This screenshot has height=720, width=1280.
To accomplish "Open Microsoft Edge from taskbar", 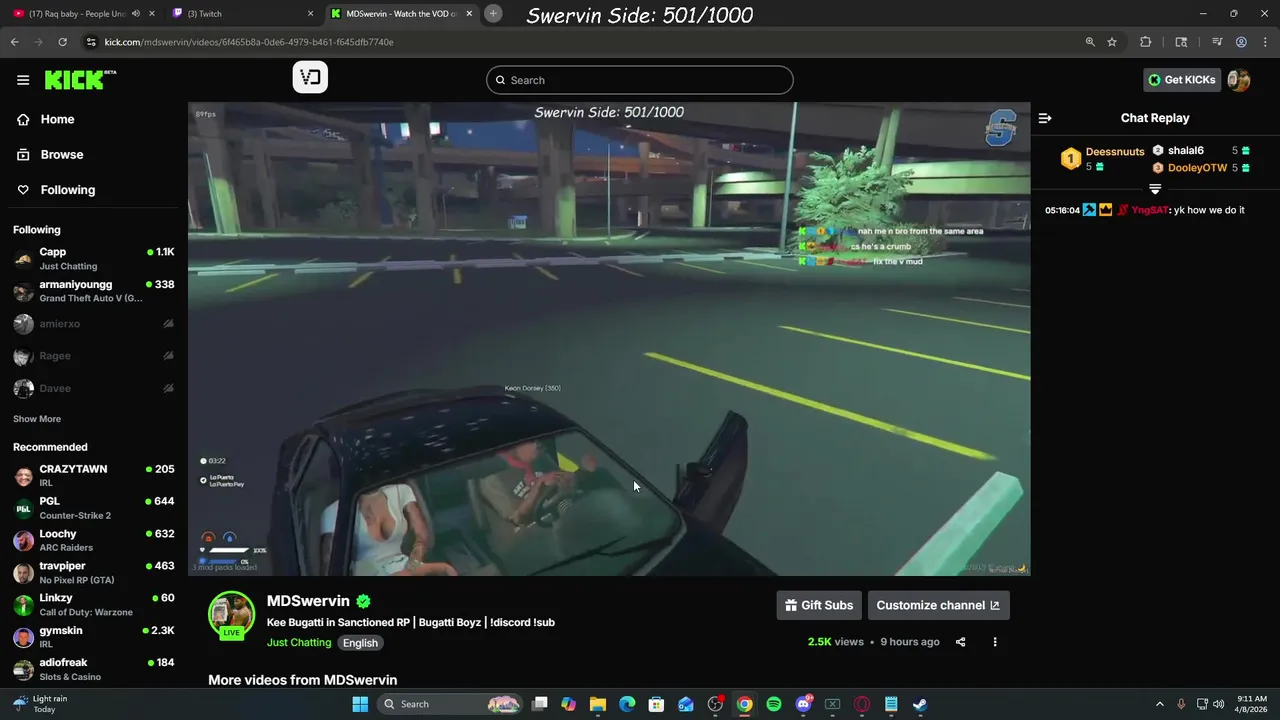I will [627, 704].
